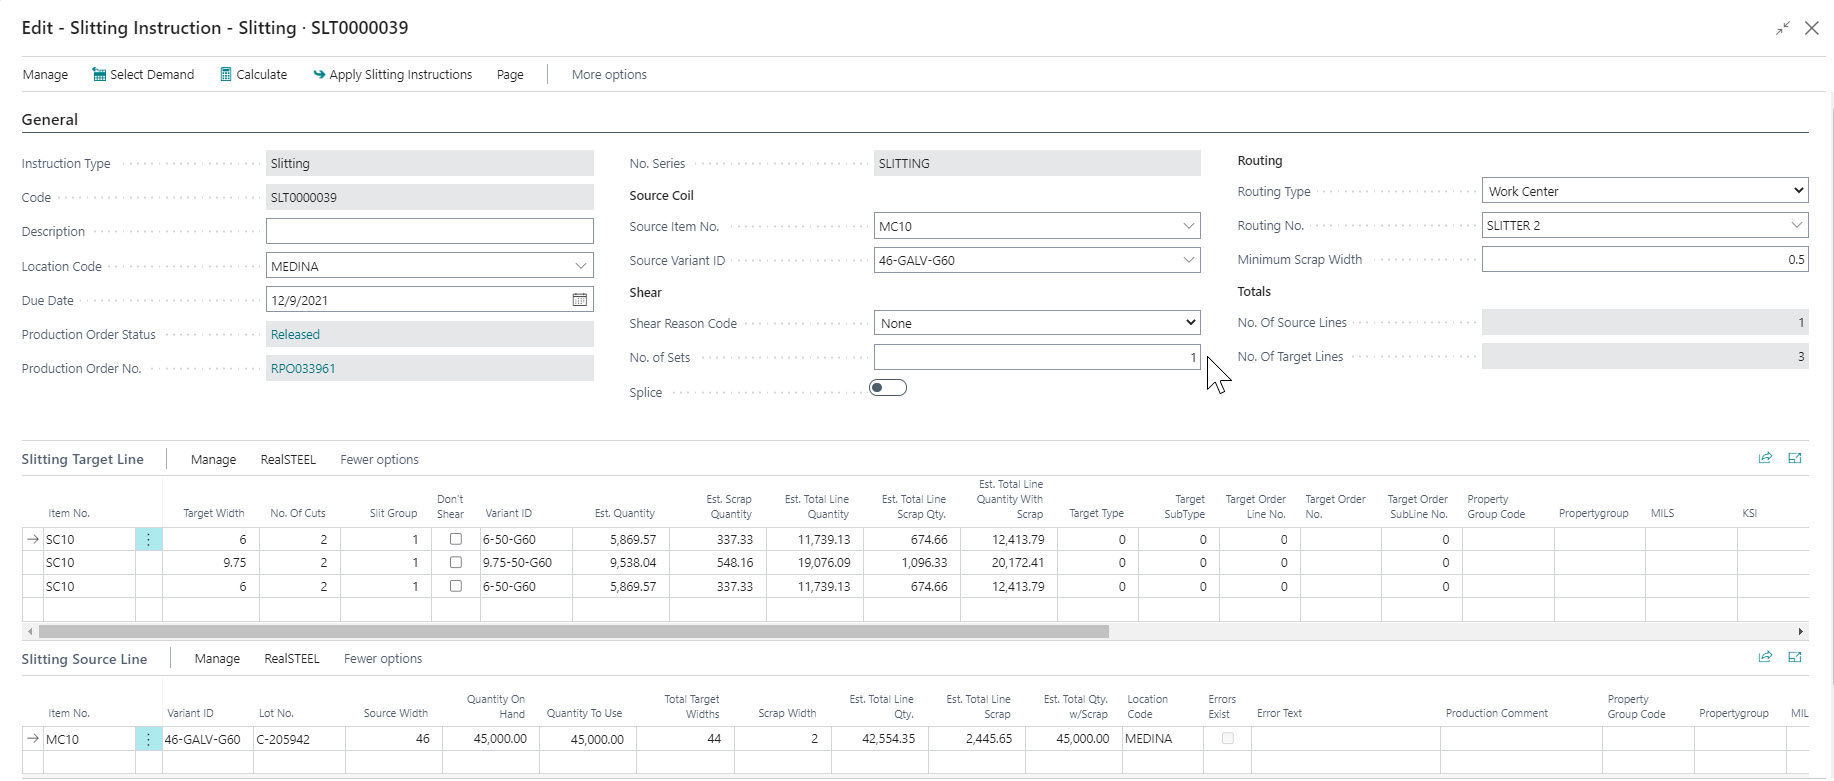Image resolution: width=1834 pixels, height=781 pixels.
Task: Open Manage menu of Slitting Source Line
Action: pyautogui.click(x=217, y=658)
